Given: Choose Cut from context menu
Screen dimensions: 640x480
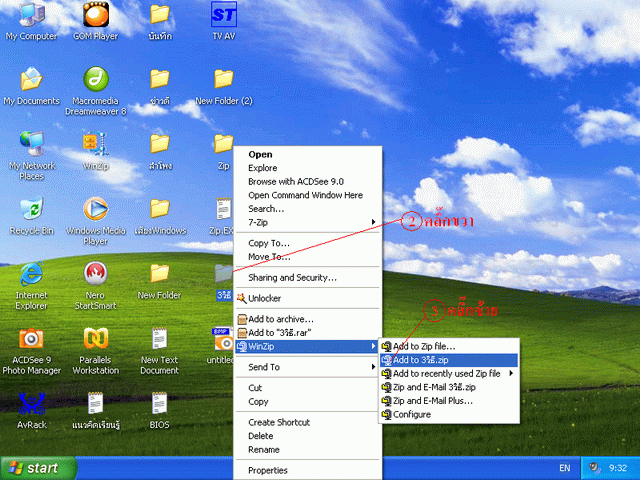Looking at the screenshot, I should [308, 388].
